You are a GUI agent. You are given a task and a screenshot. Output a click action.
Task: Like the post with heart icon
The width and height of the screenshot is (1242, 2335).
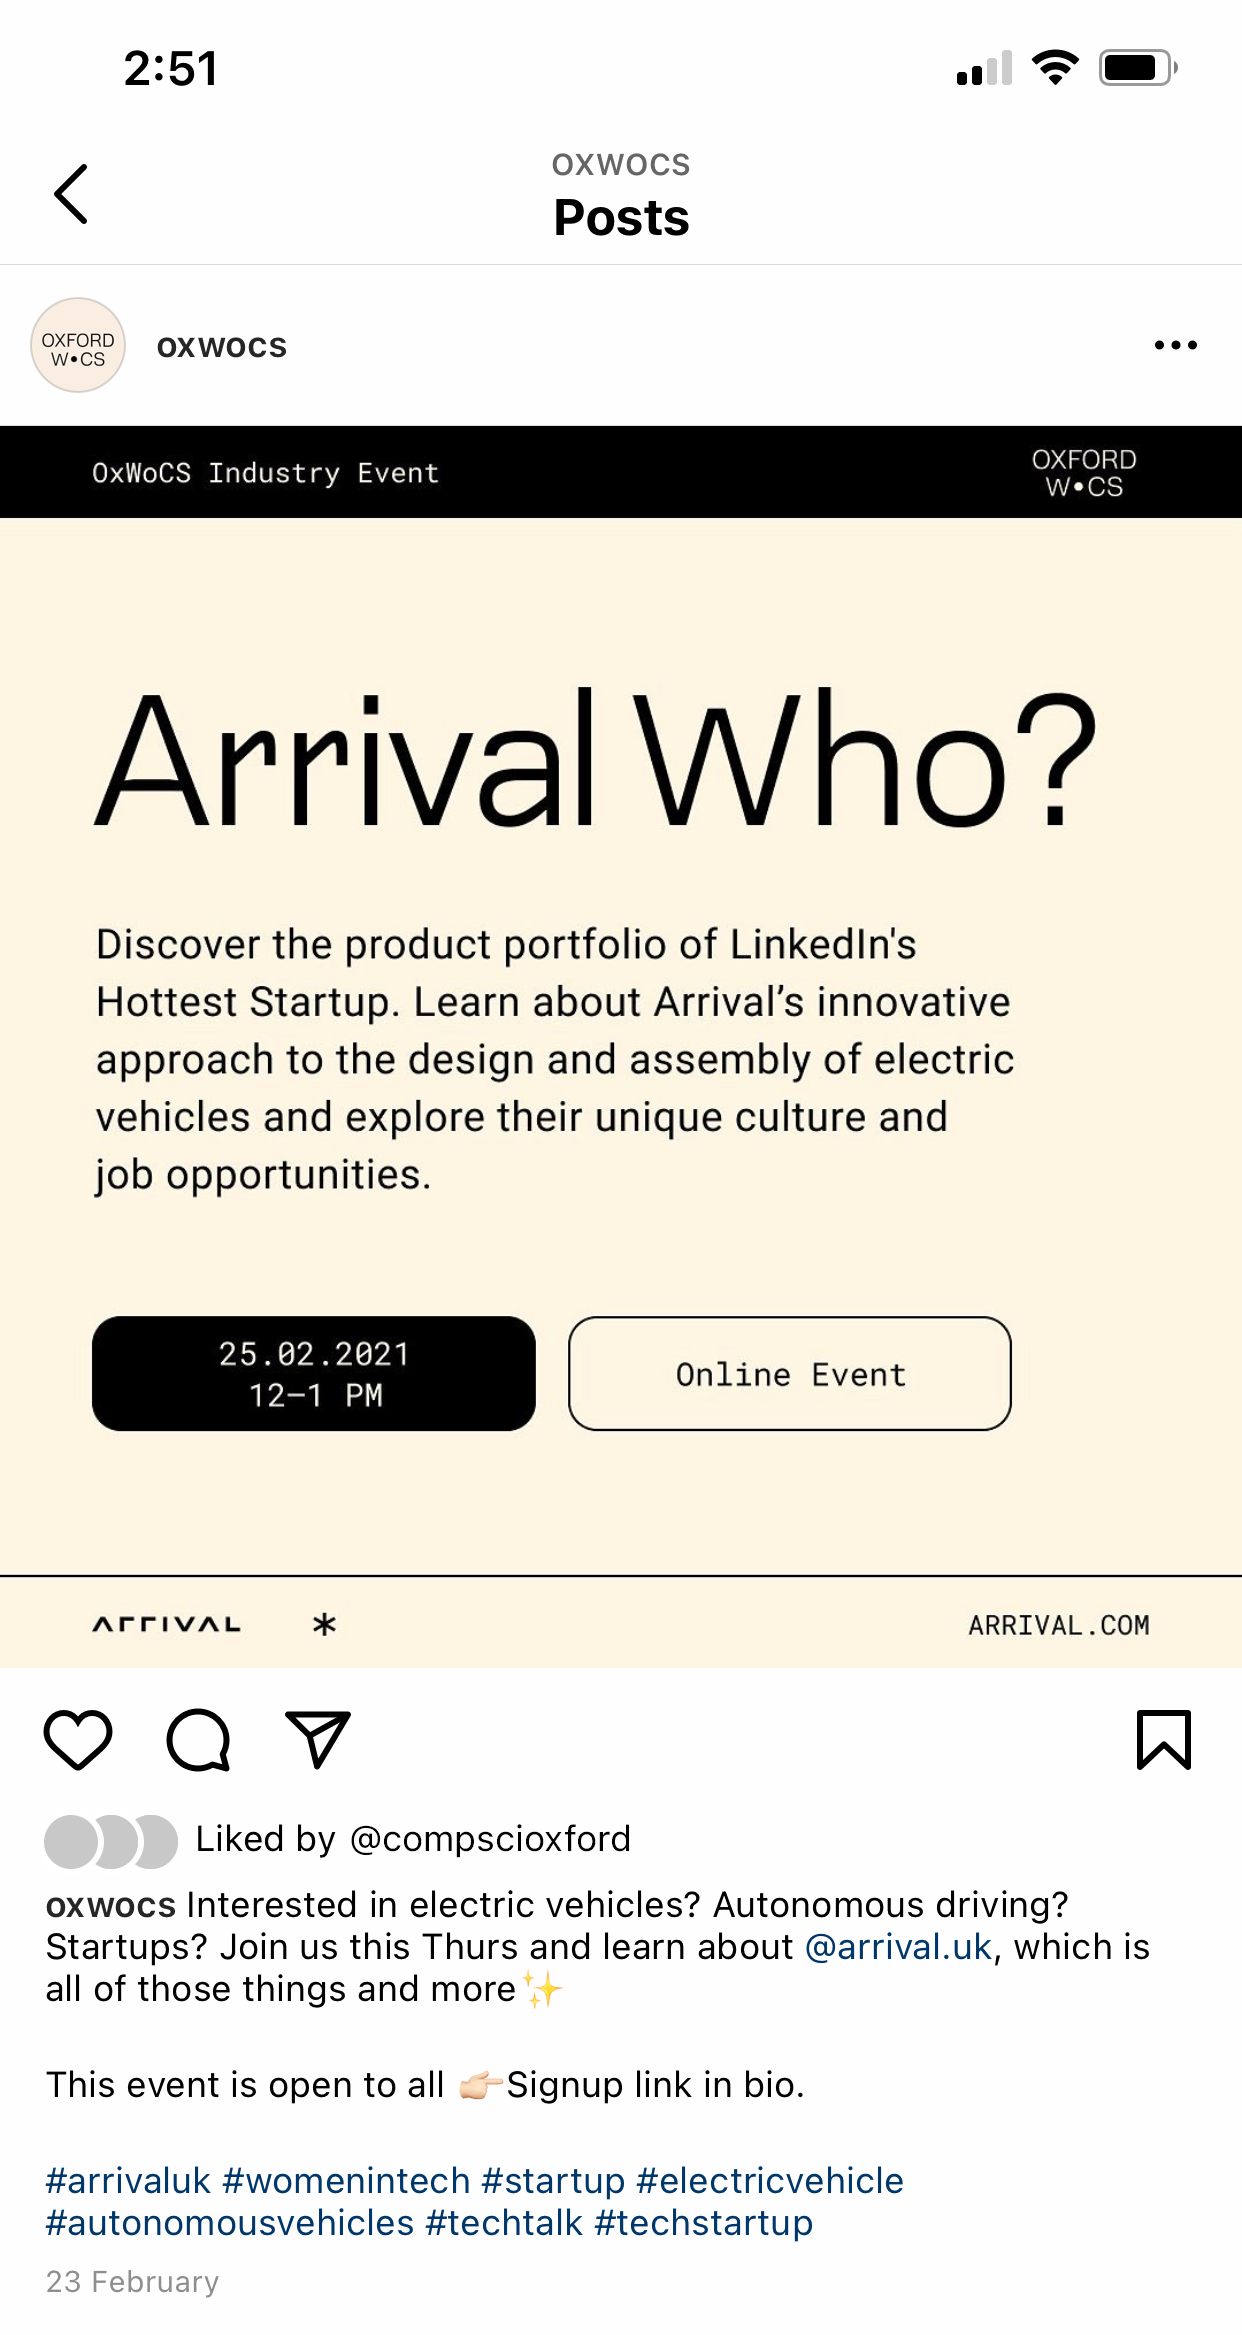click(78, 1740)
